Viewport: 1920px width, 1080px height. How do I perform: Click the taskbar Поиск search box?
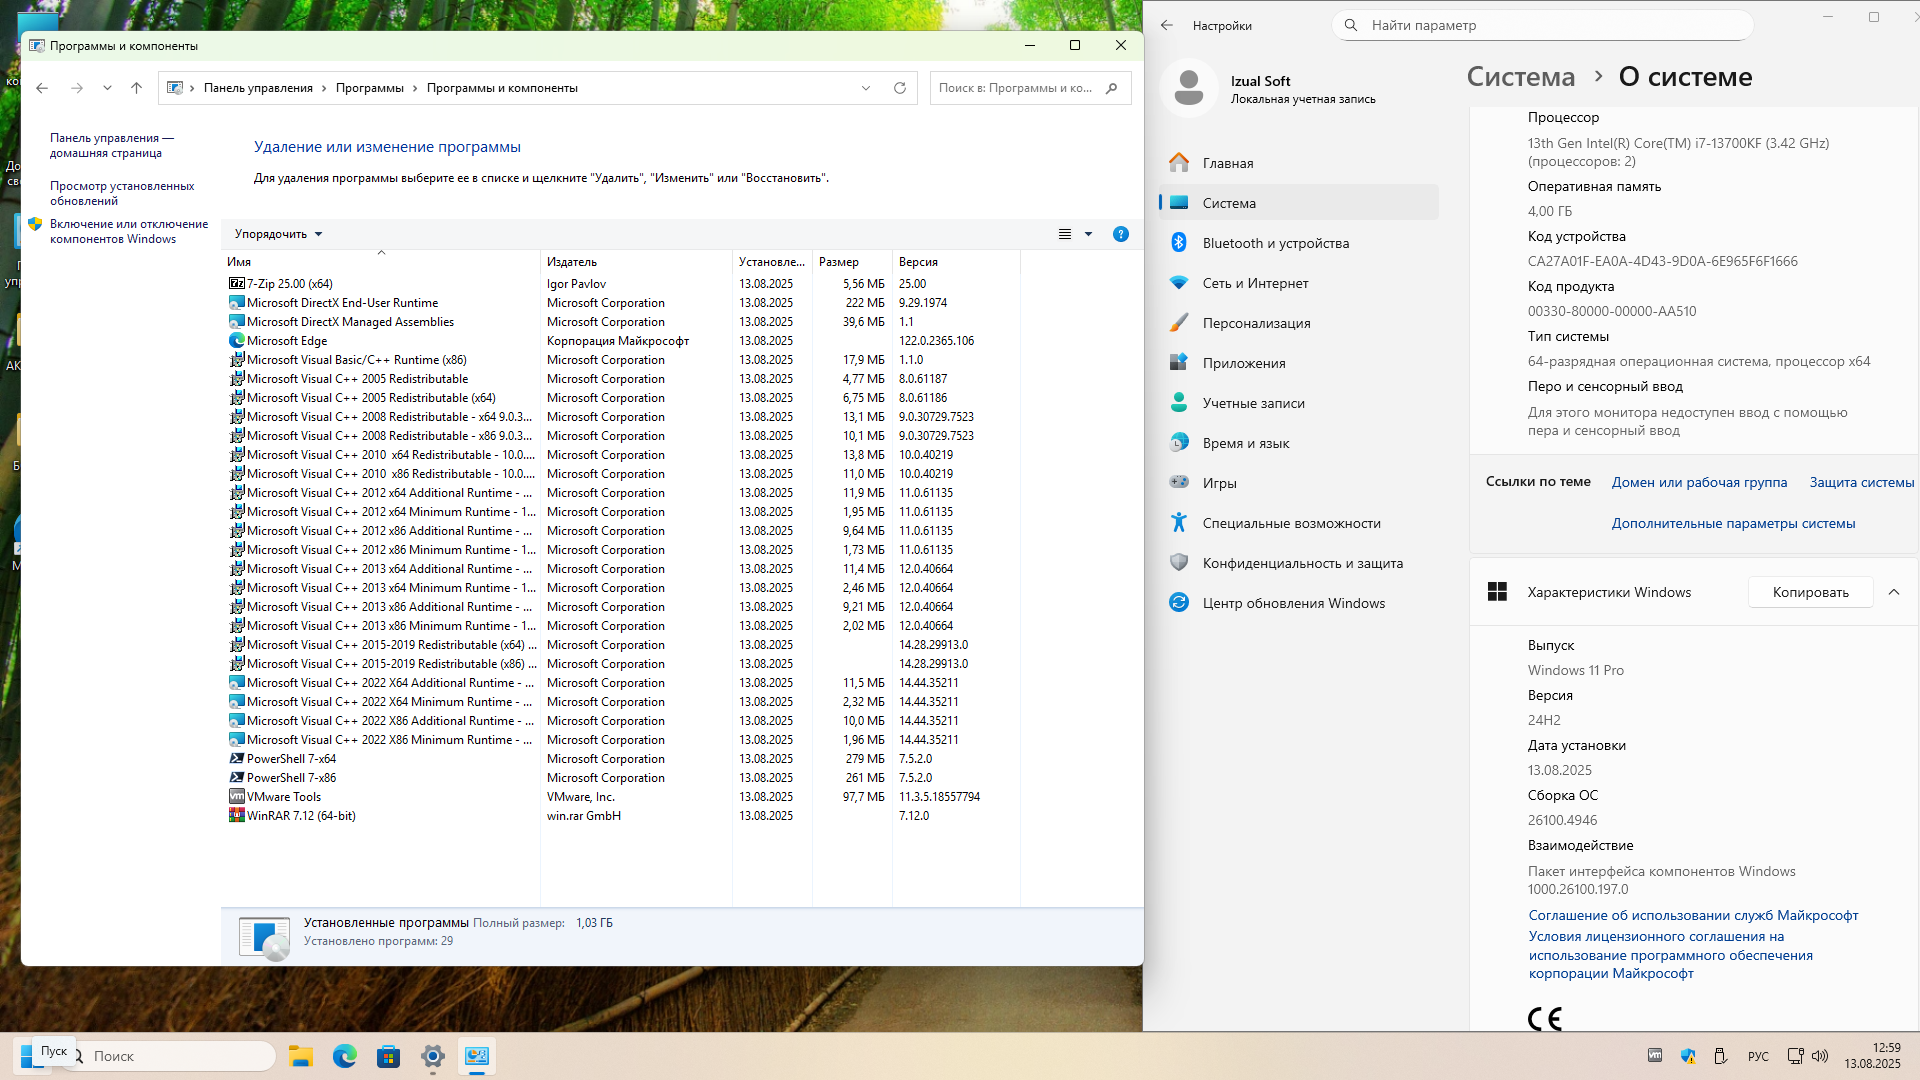click(170, 1056)
